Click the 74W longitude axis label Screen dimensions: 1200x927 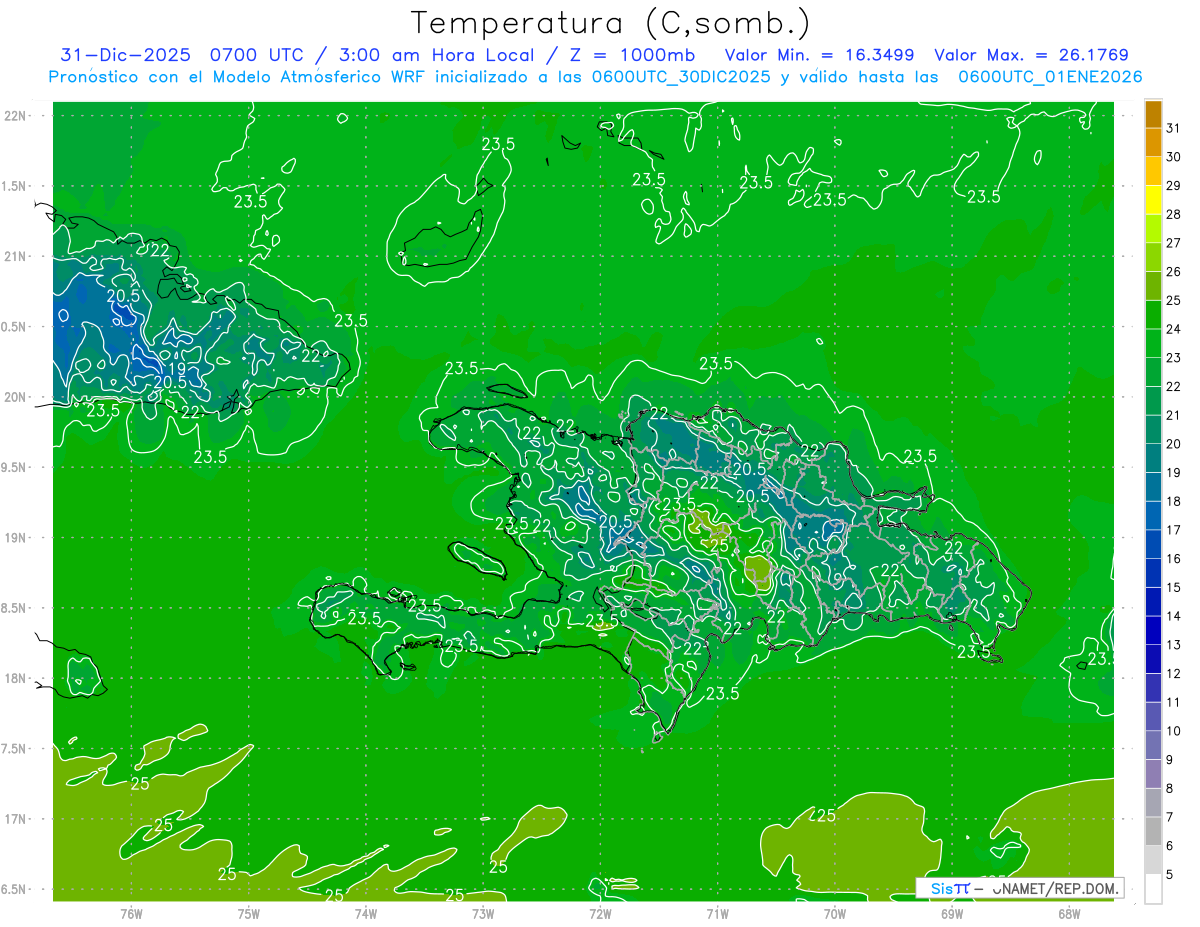366,913
